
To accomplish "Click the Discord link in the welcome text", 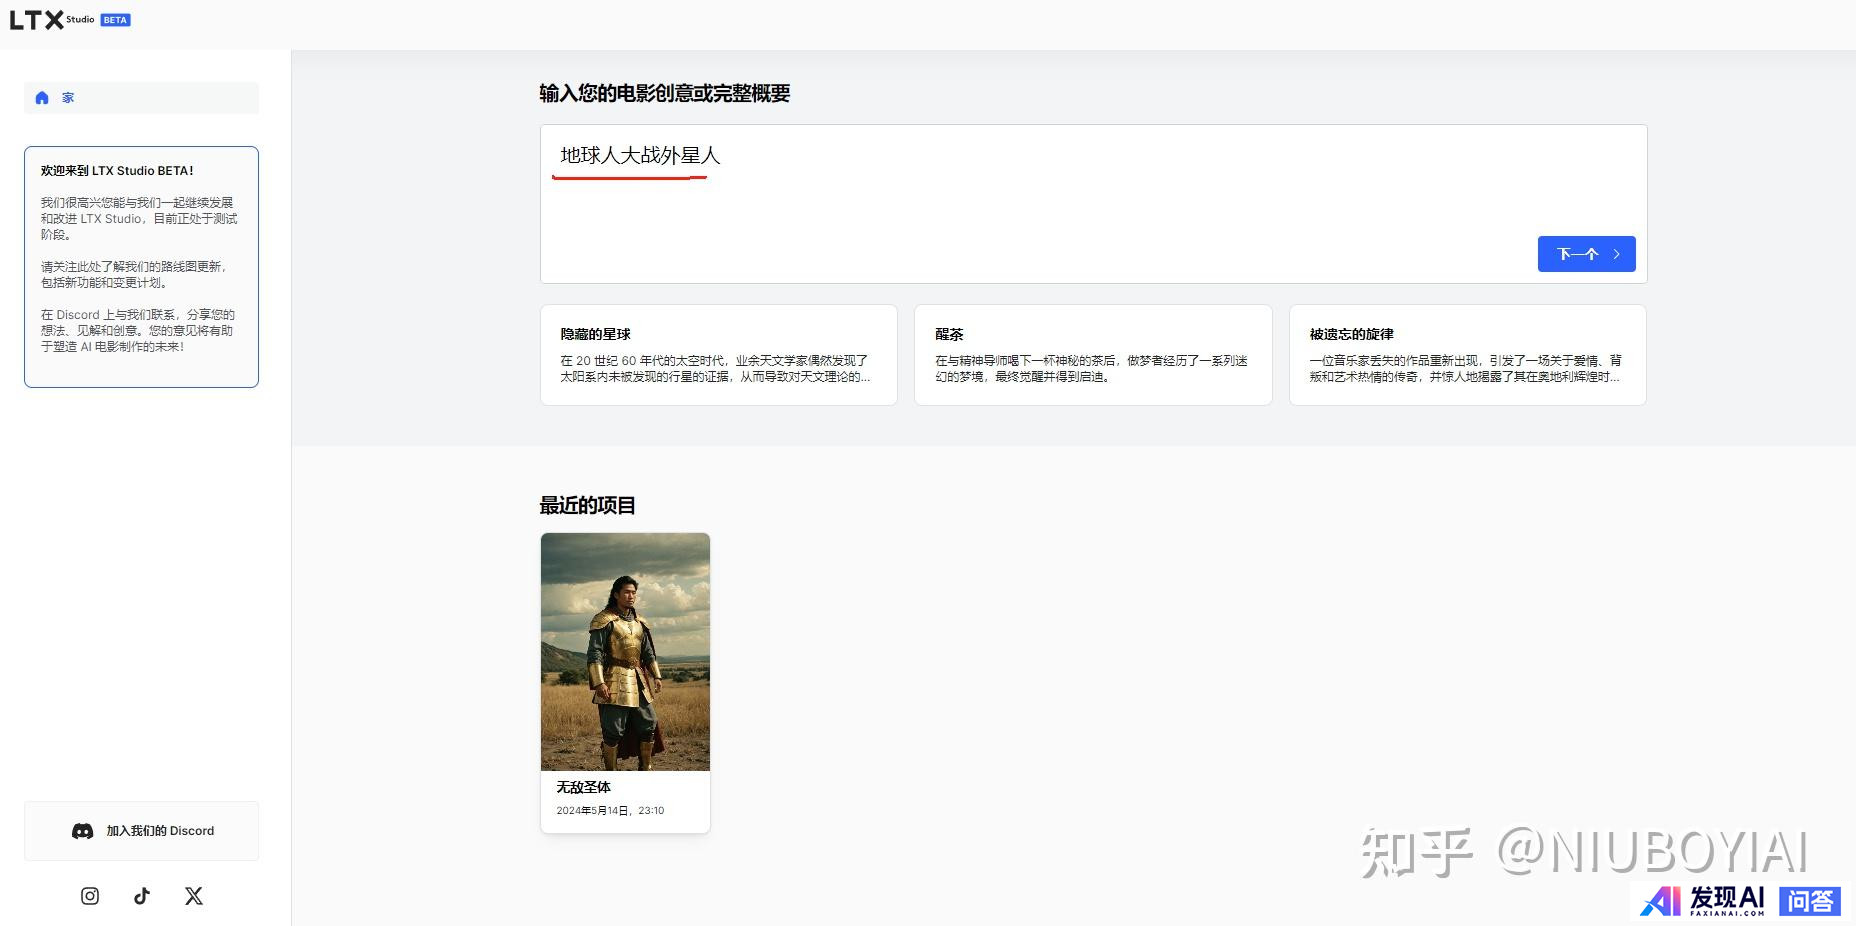I will tap(79, 314).
